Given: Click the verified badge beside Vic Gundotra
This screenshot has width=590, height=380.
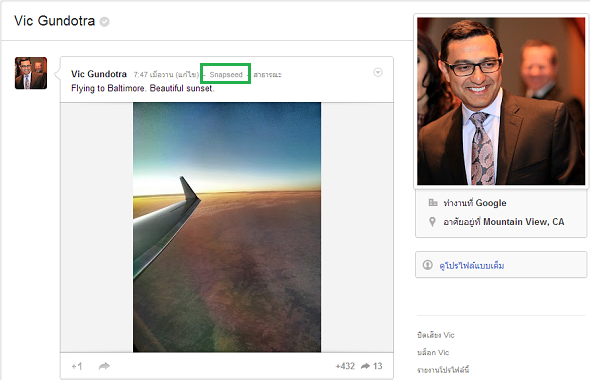Looking at the screenshot, I should [x=105, y=22].
